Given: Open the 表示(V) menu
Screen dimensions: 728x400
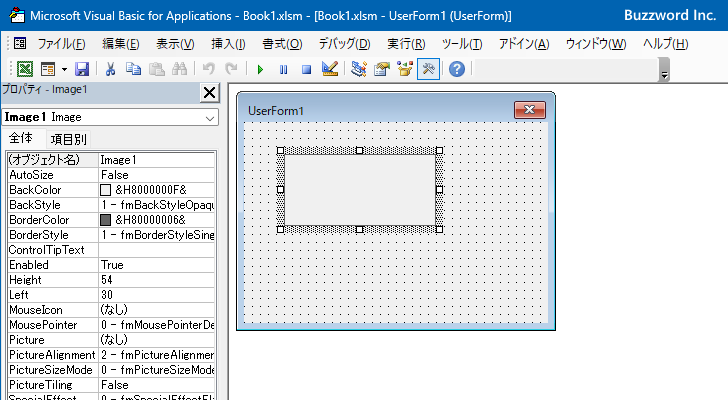Looking at the screenshot, I should tap(175, 44).
